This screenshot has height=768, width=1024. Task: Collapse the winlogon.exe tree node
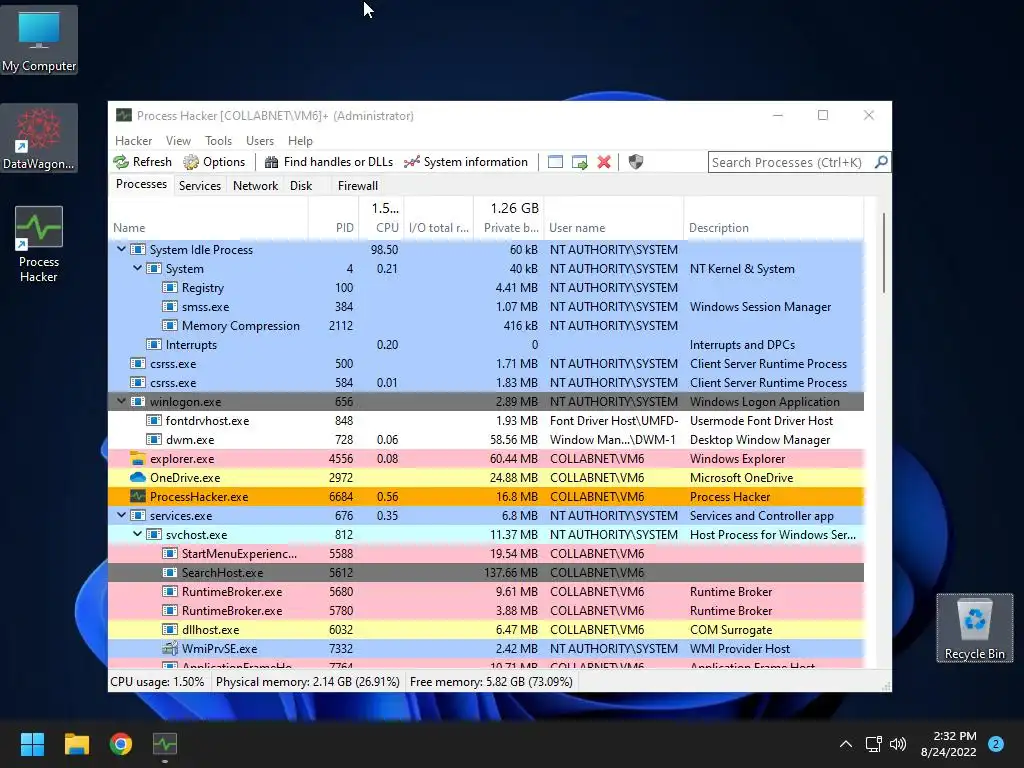coord(121,402)
